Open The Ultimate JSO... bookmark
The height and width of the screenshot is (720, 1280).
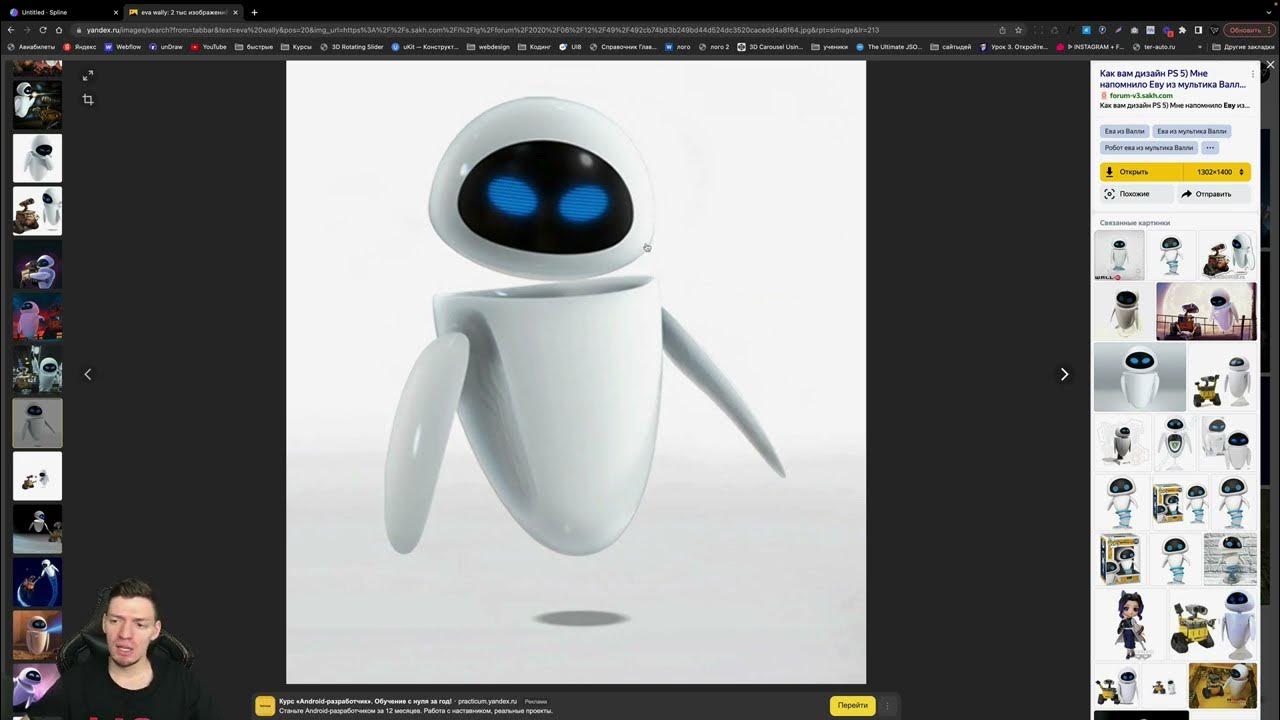tap(888, 47)
